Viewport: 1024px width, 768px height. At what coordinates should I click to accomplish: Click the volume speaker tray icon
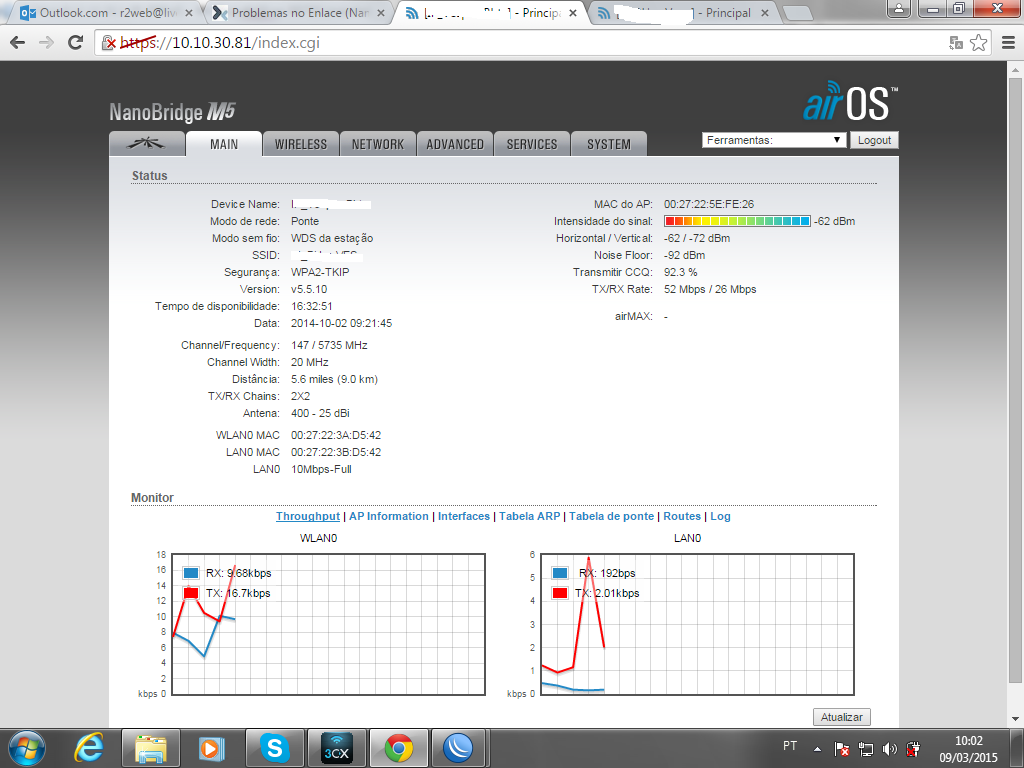[x=889, y=749]
